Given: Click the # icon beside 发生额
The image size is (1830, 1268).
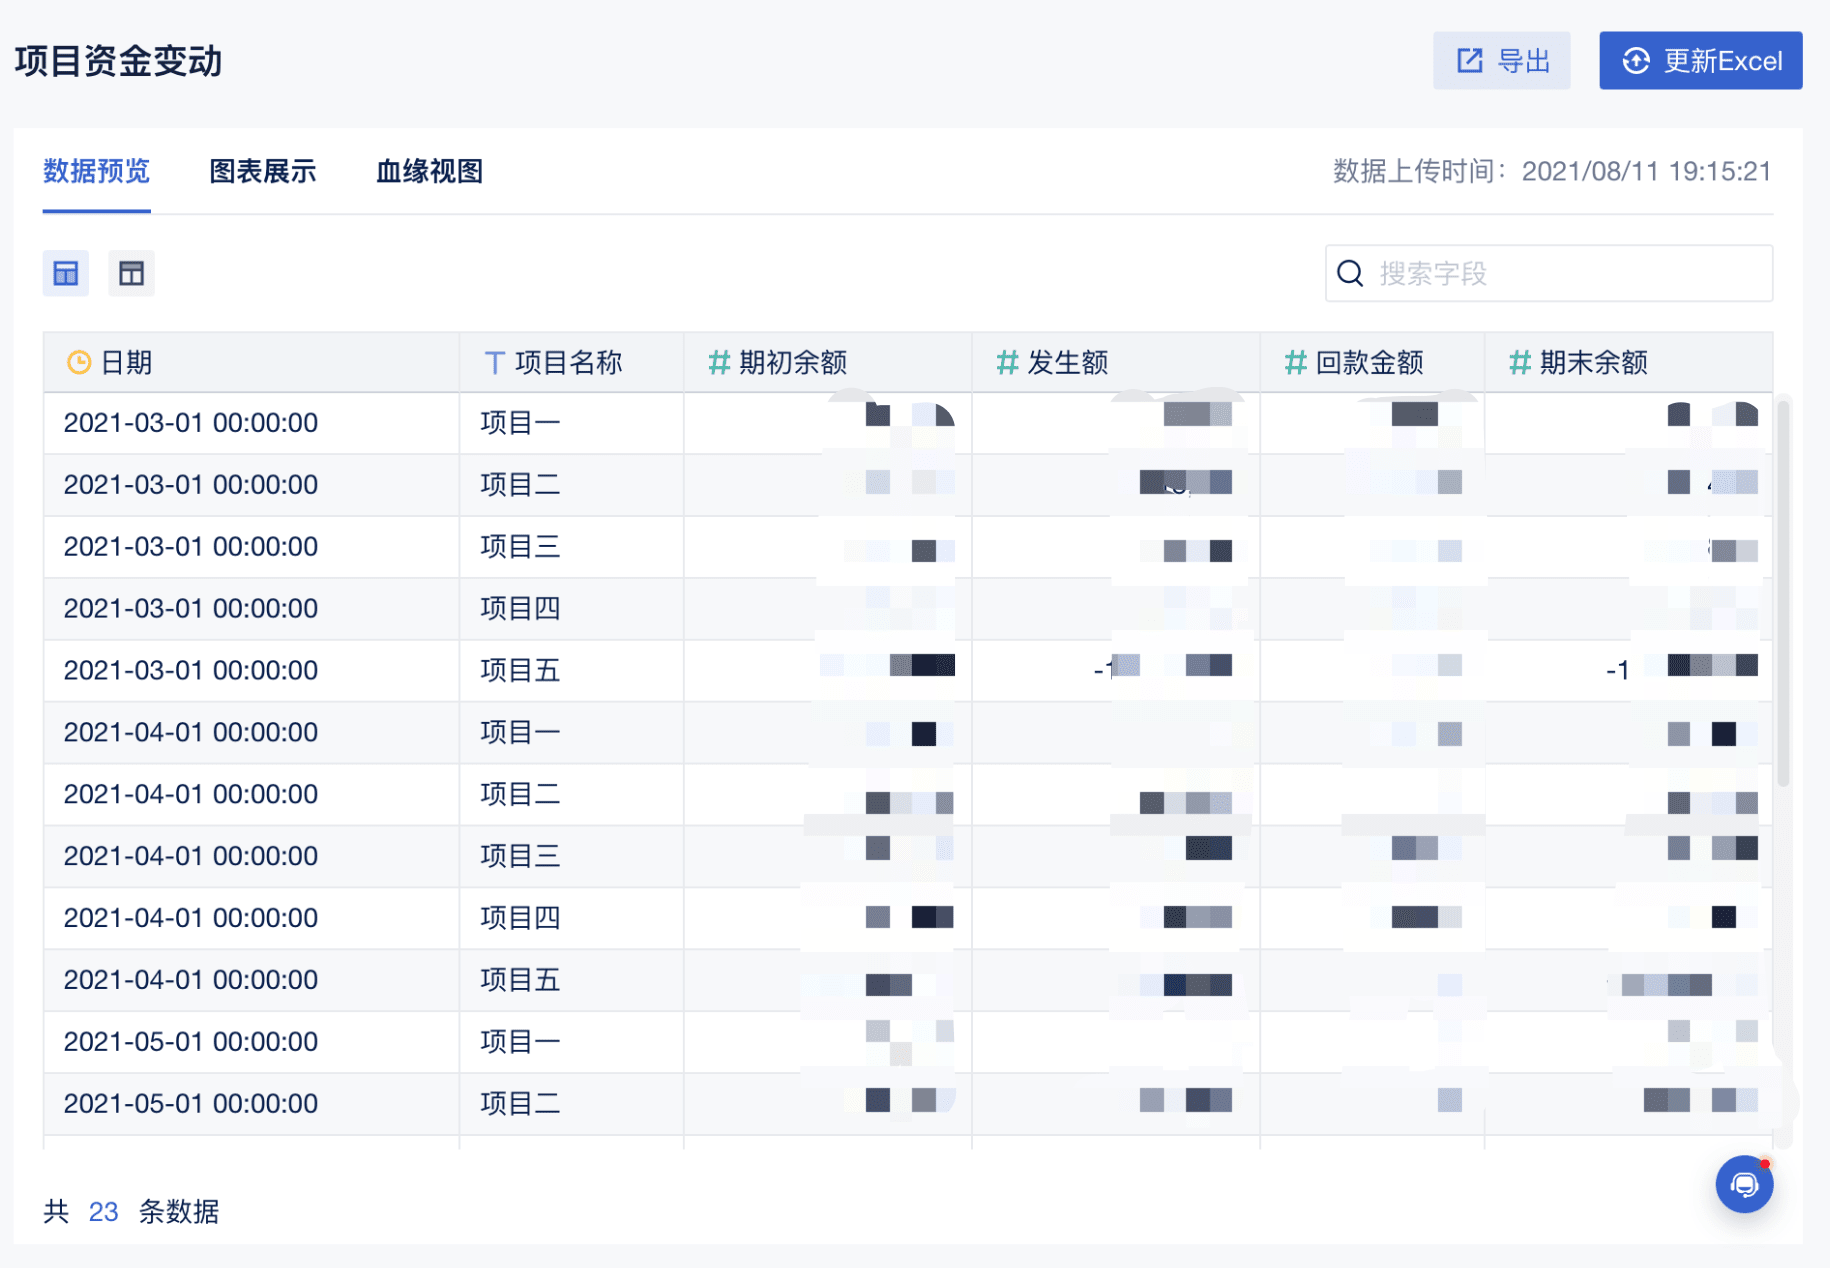Looking at the screenshot, I should pos(1007,362).
